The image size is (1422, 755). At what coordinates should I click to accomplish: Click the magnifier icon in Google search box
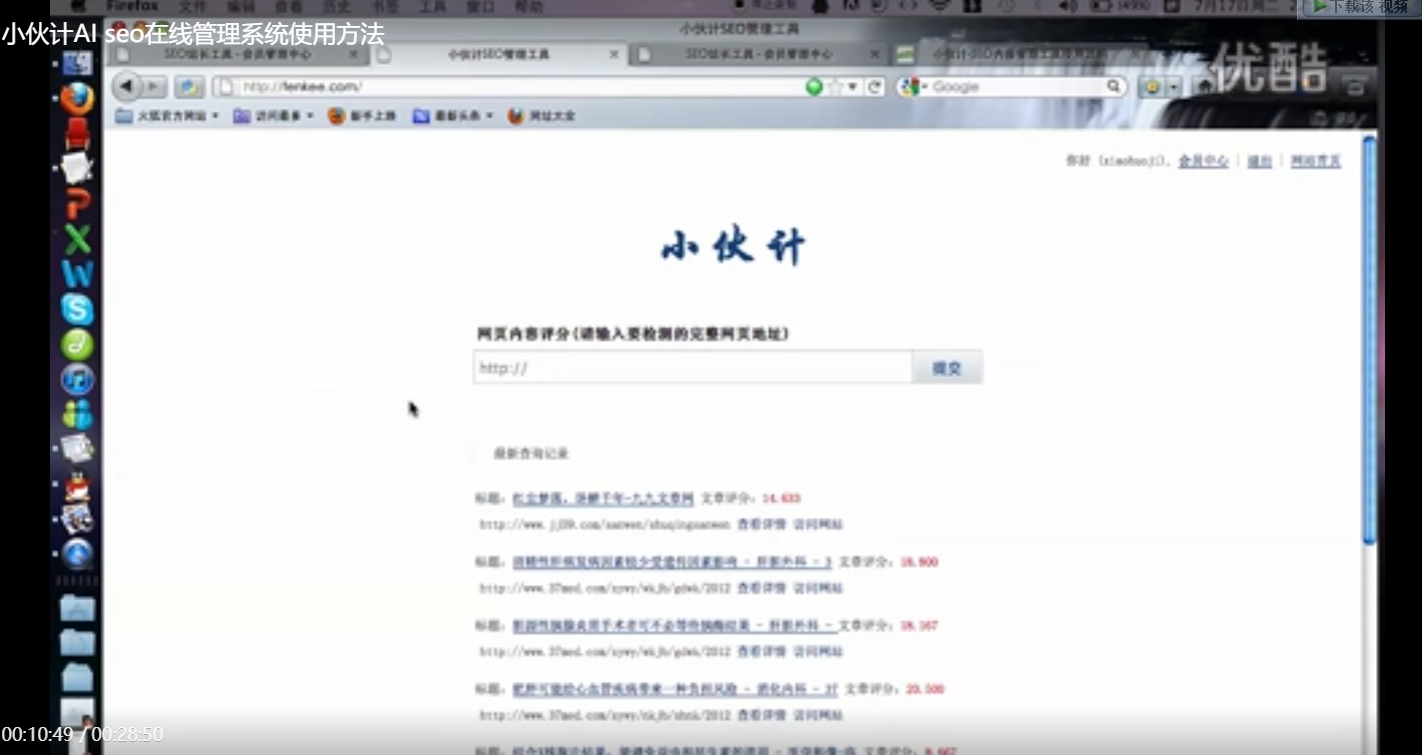pyautogui.click(x=1114, y=87)
